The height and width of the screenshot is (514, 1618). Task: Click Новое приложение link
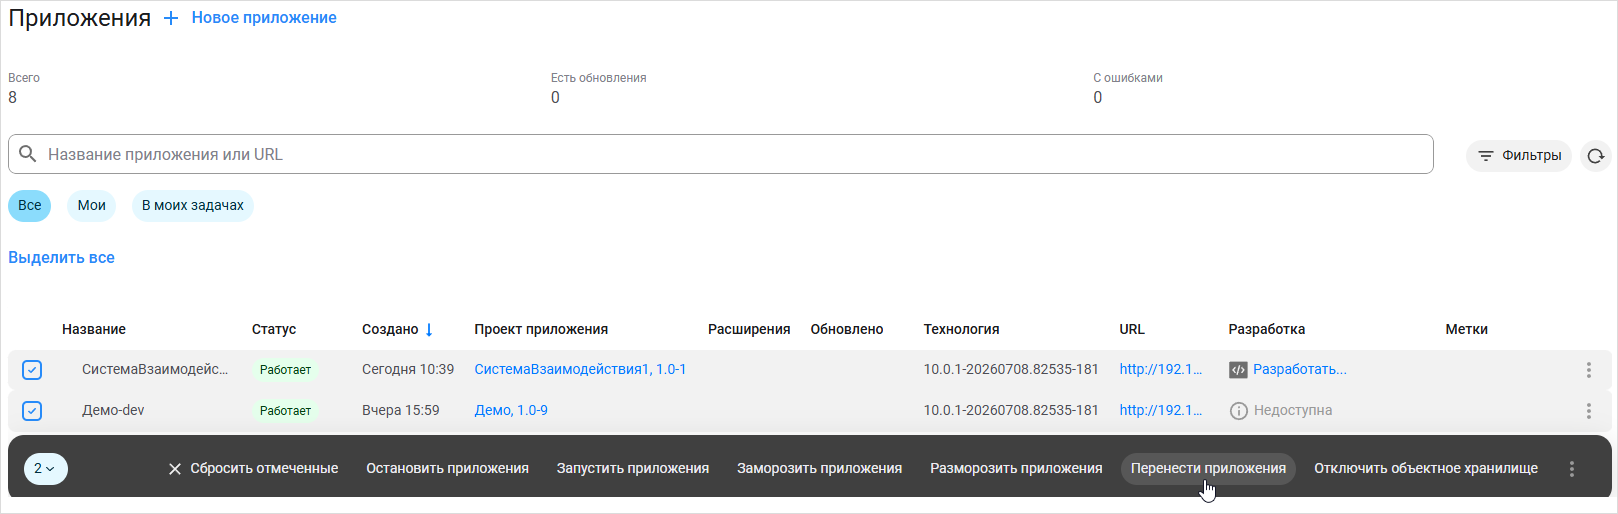click(264, 18)
